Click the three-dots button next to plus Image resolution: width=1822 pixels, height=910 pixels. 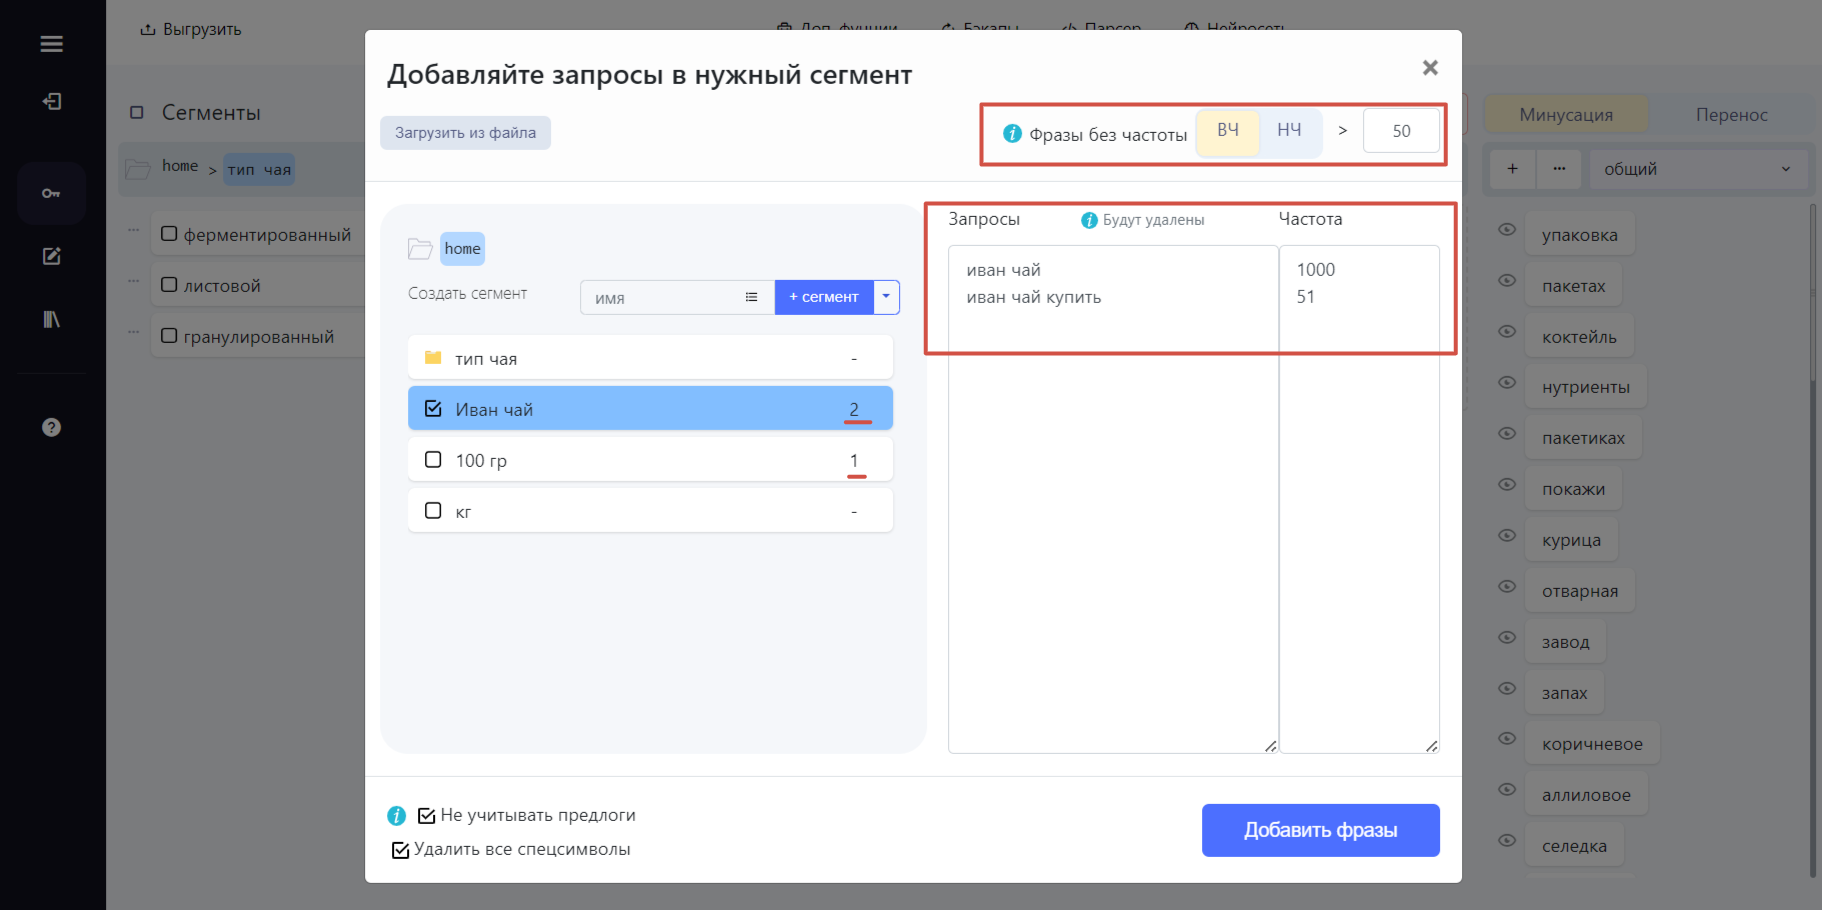pos(1559,169)
